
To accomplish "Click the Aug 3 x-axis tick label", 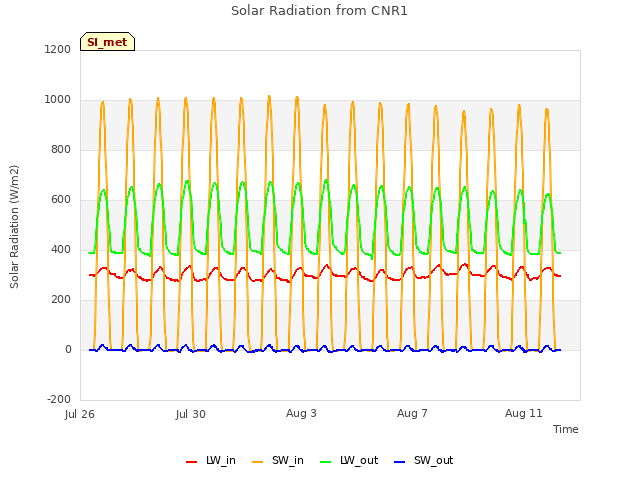I will click(301, 413).
